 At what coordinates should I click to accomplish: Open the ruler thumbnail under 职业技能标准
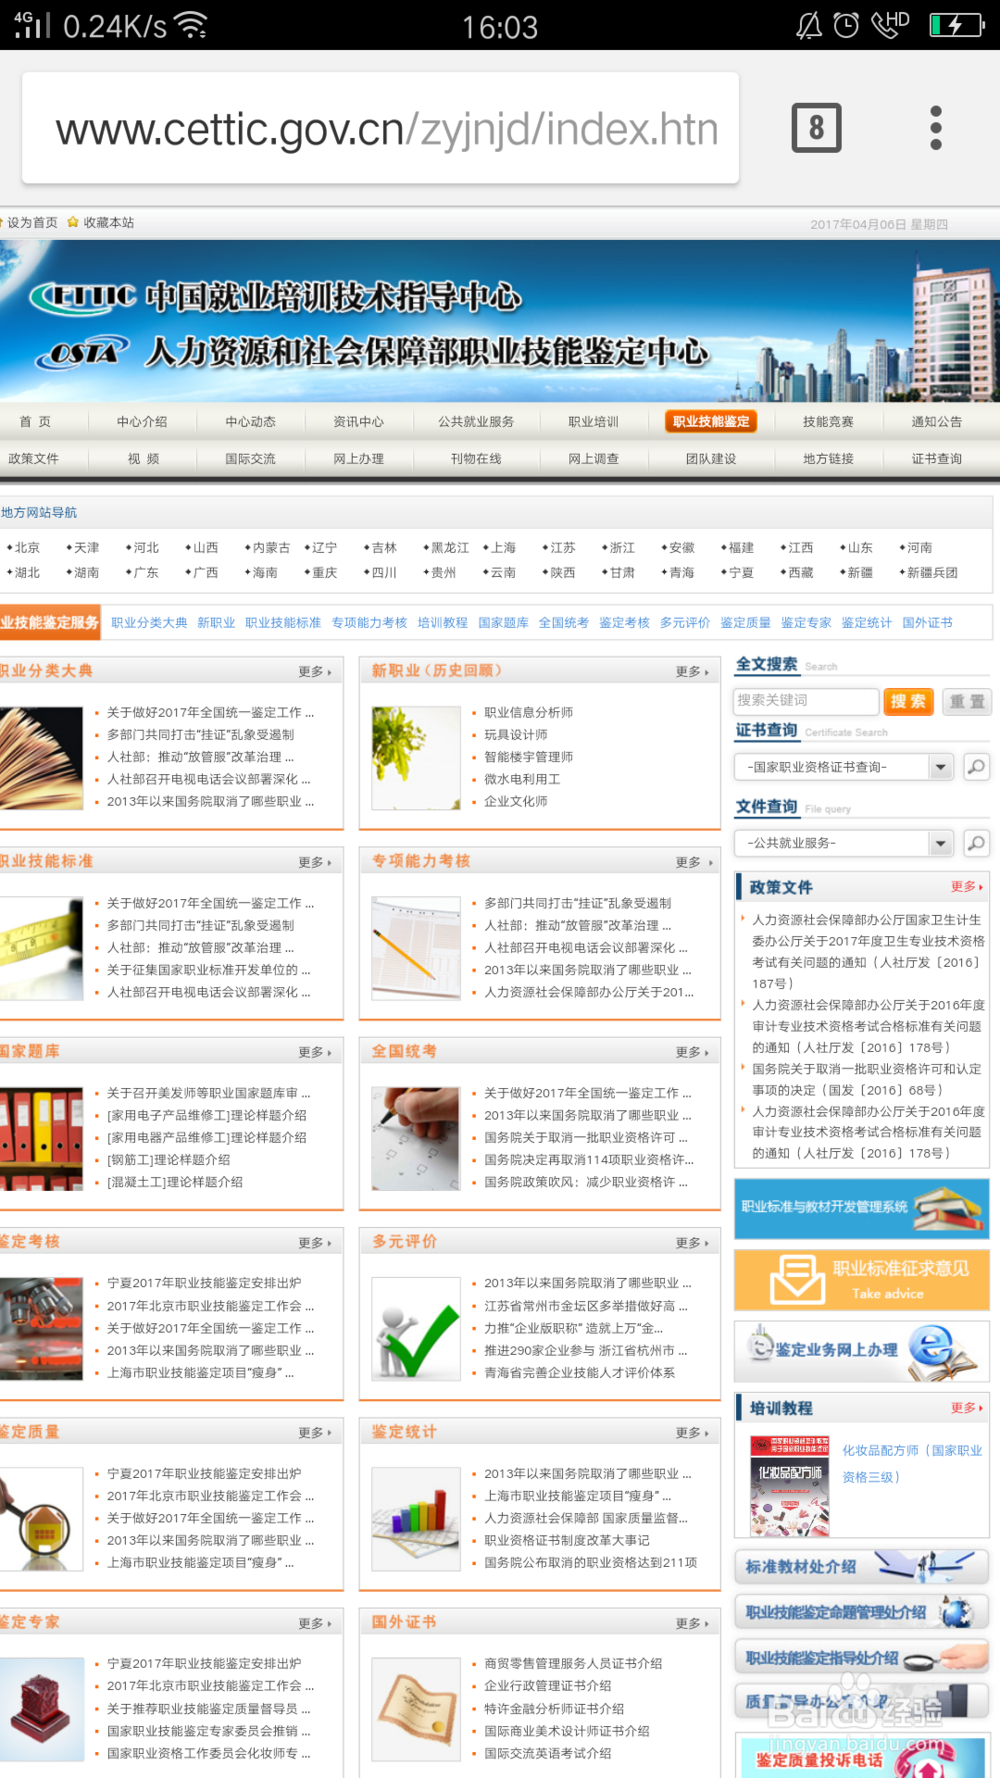tap(40, 949)
